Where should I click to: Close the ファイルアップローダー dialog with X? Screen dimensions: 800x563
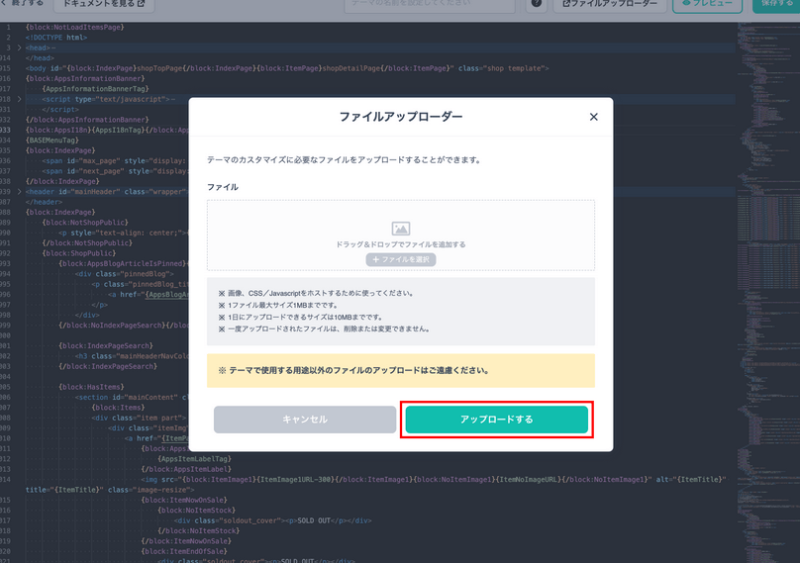click(593, 117)
